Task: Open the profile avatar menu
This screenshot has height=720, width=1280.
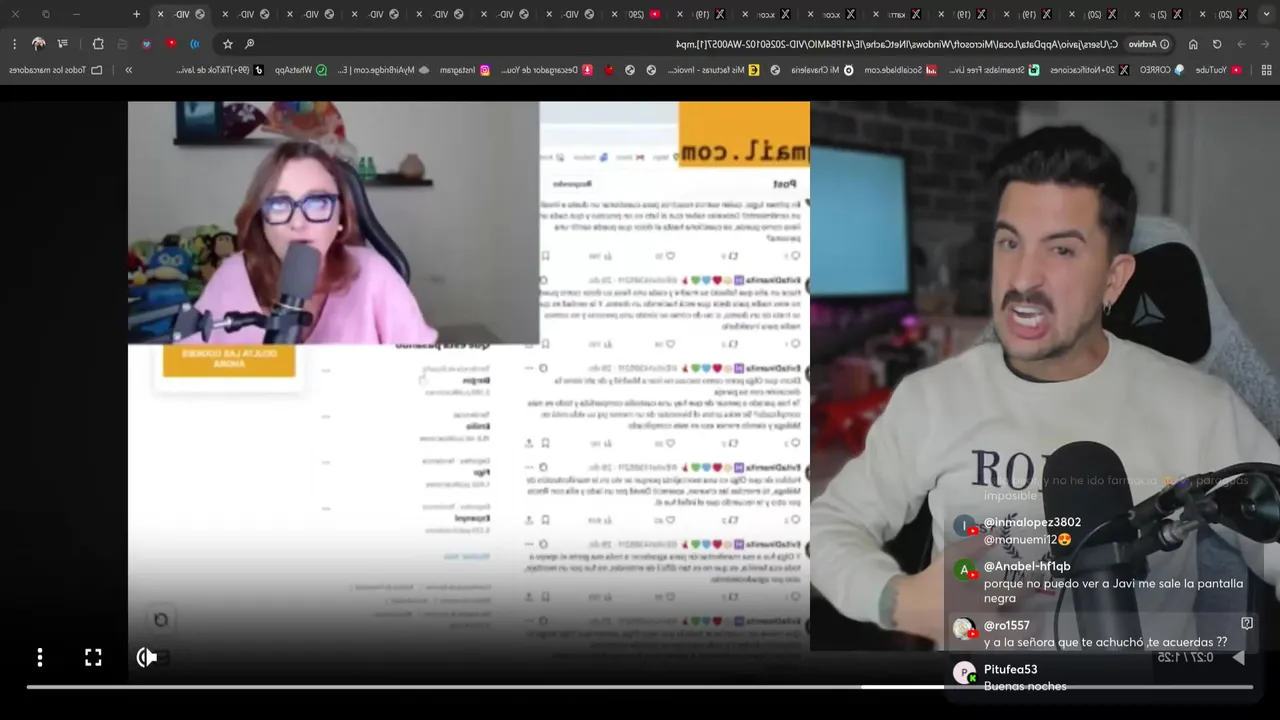Action: point(39,44)
